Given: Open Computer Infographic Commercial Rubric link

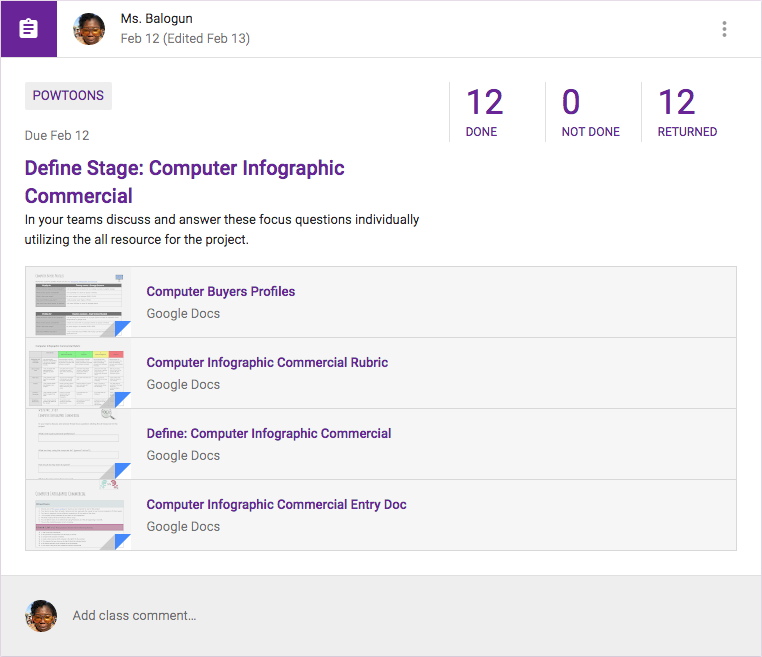Looking at the screenshot, I should [267, 363].
